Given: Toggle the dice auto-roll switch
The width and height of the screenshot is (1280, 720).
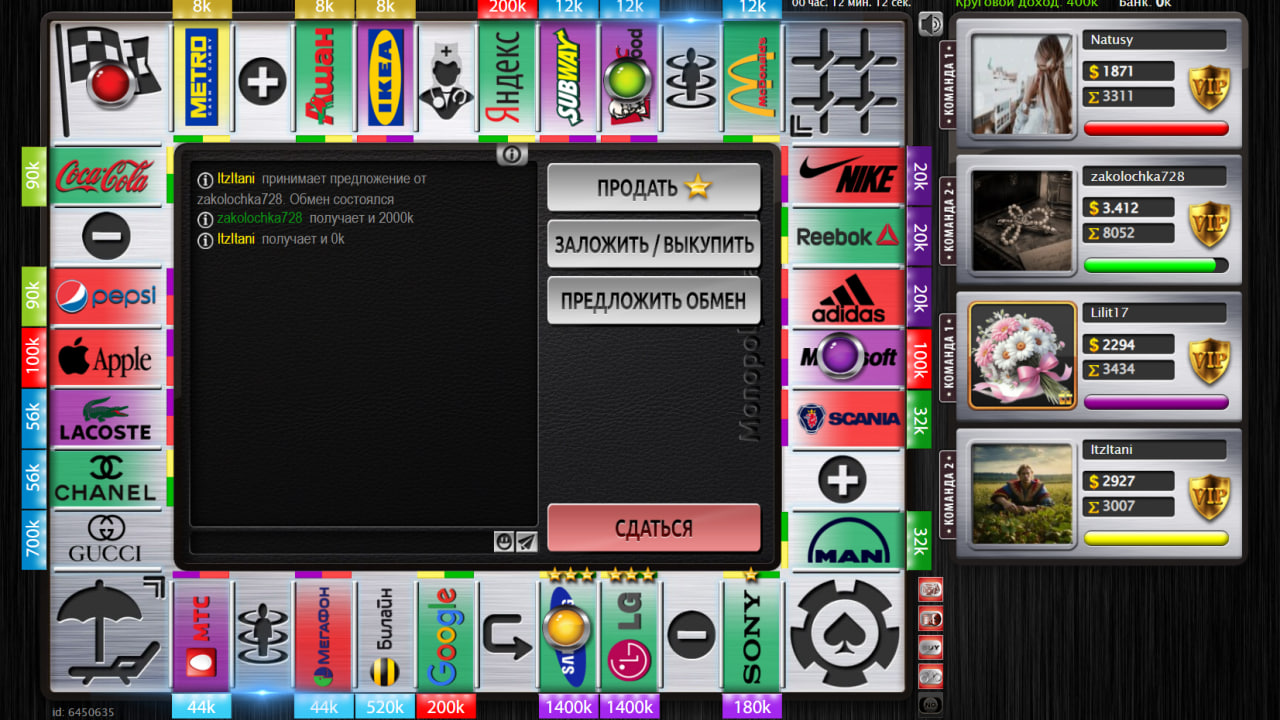Looking at the screenshot, I should click(x=931, y=590).
